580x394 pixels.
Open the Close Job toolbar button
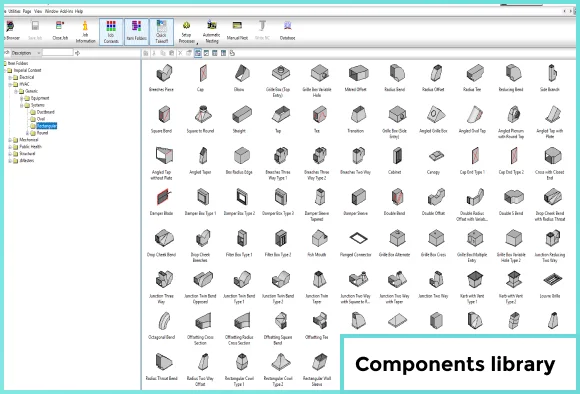(60, 31)
